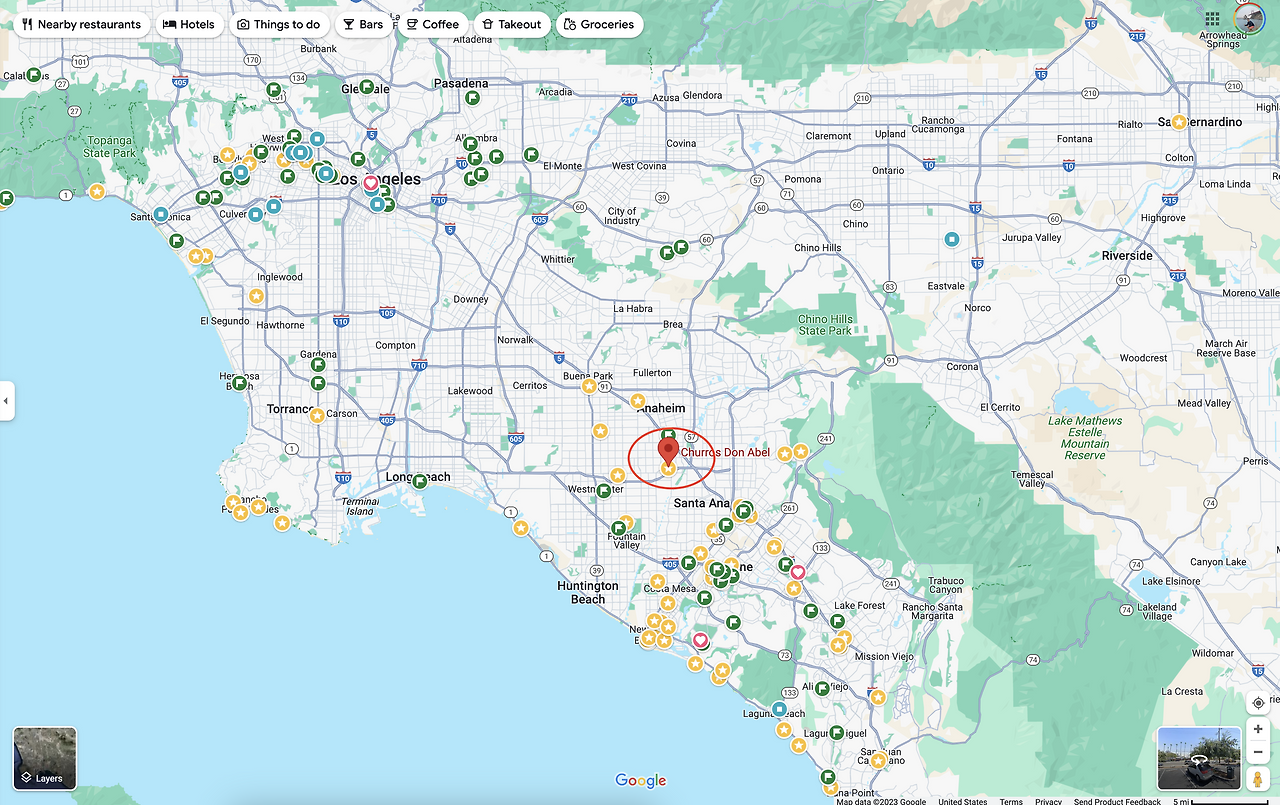Click the Compton city label
This screenshot has width=1280, height=805.
395,346
